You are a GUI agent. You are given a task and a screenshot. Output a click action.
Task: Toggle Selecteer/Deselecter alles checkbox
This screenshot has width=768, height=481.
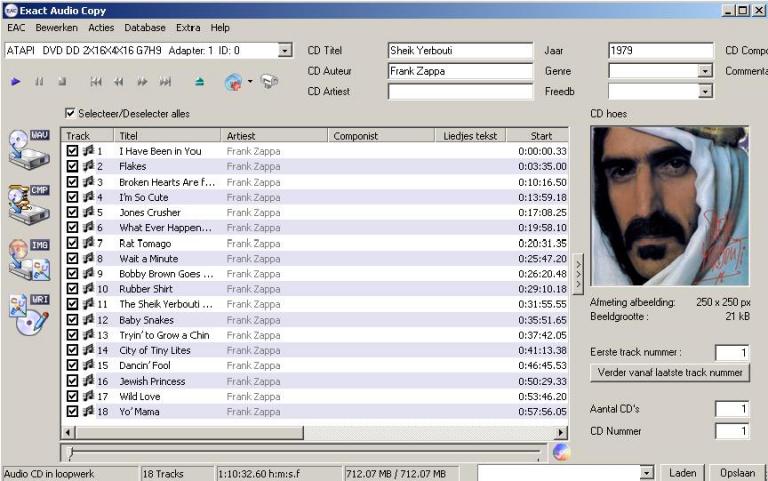[70, 114]
